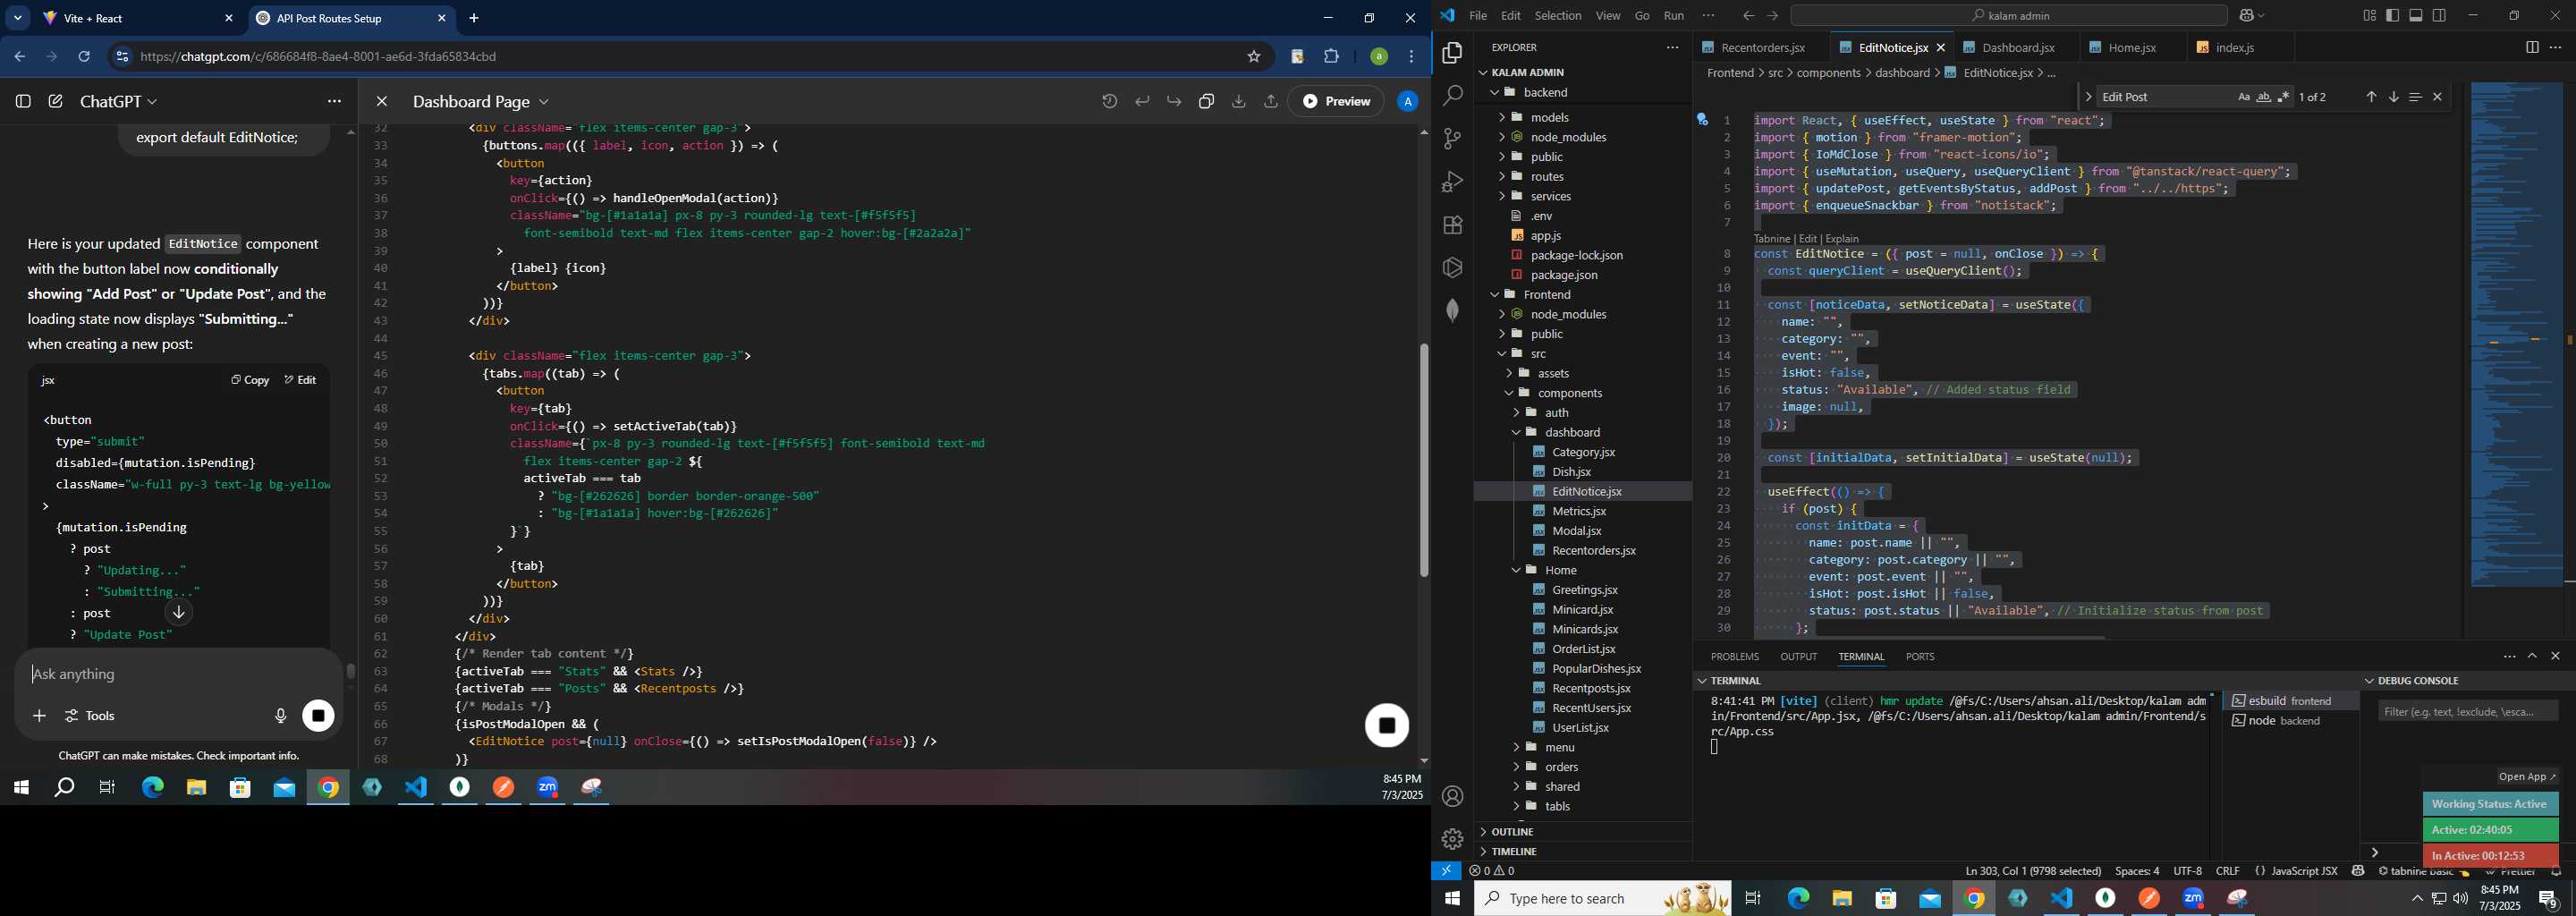The height and width of the screenshot is (916, 2576).
Task: Click the canvas code vertical scrollbar
Action: tap(1423, 460)
